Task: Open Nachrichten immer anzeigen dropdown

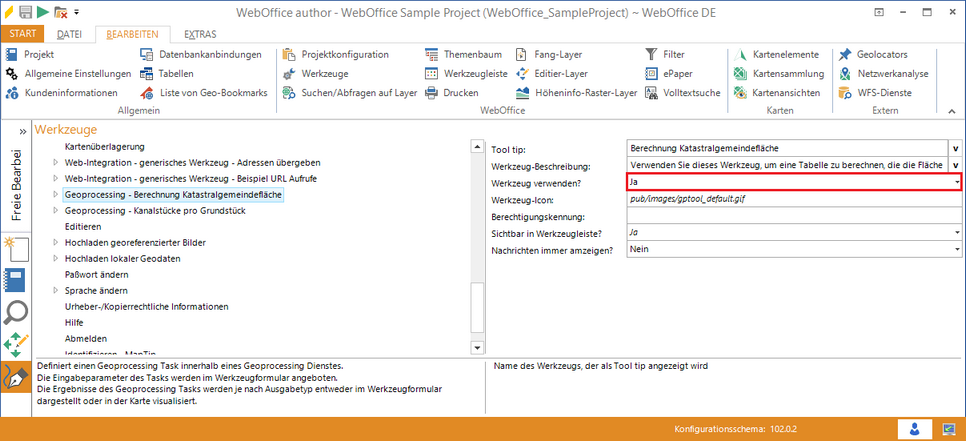Action: pos(957,249)
